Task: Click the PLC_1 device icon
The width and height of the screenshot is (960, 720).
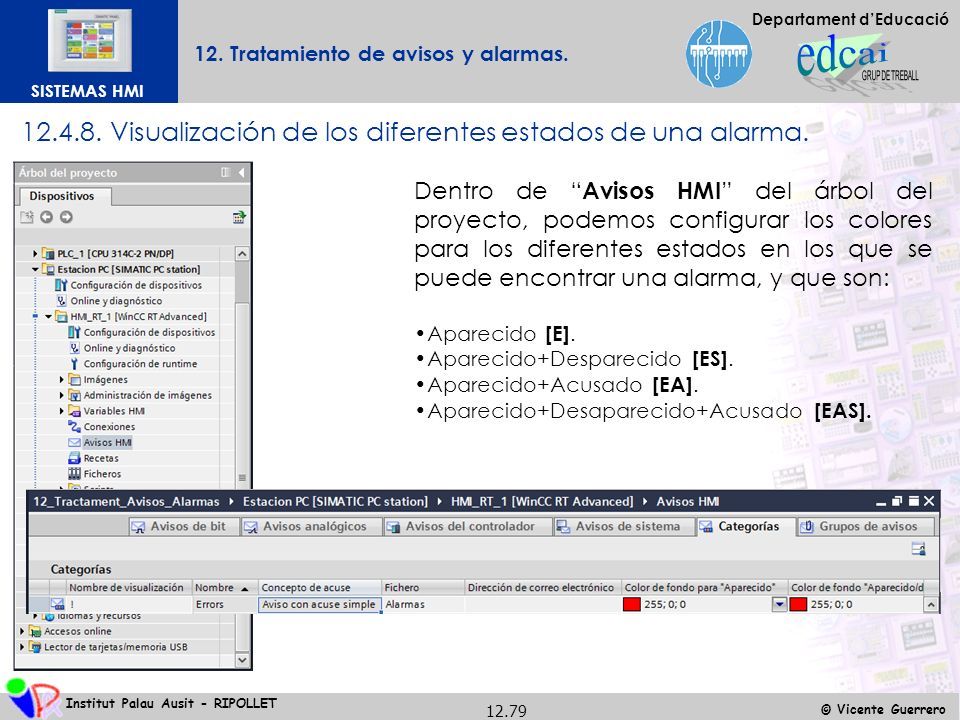Action: pos(48,253)
